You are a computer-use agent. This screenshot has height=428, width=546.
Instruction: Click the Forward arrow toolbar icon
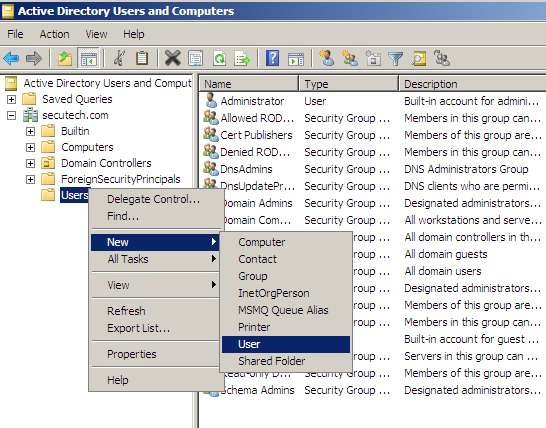coord(33,58)
